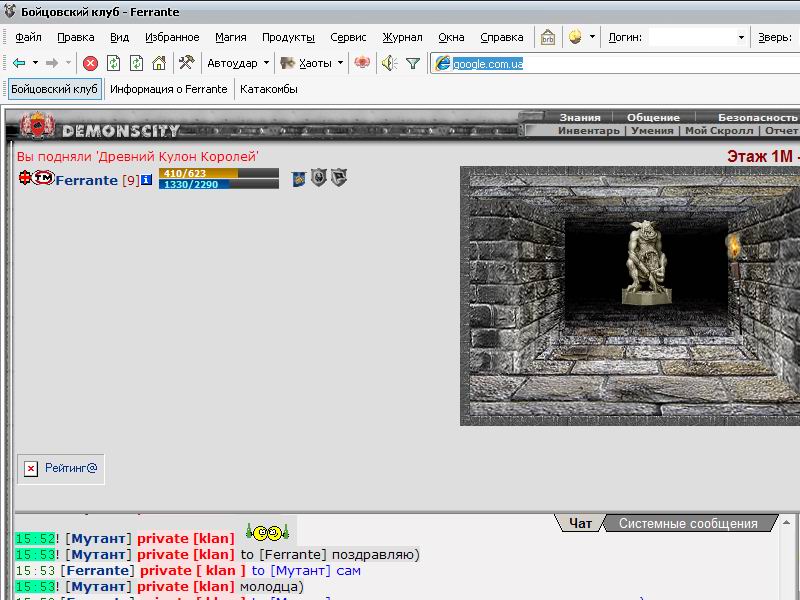This screenshot has height=600, width=800.
Task: Click the health bar showing 410/623
Action: 219,173
